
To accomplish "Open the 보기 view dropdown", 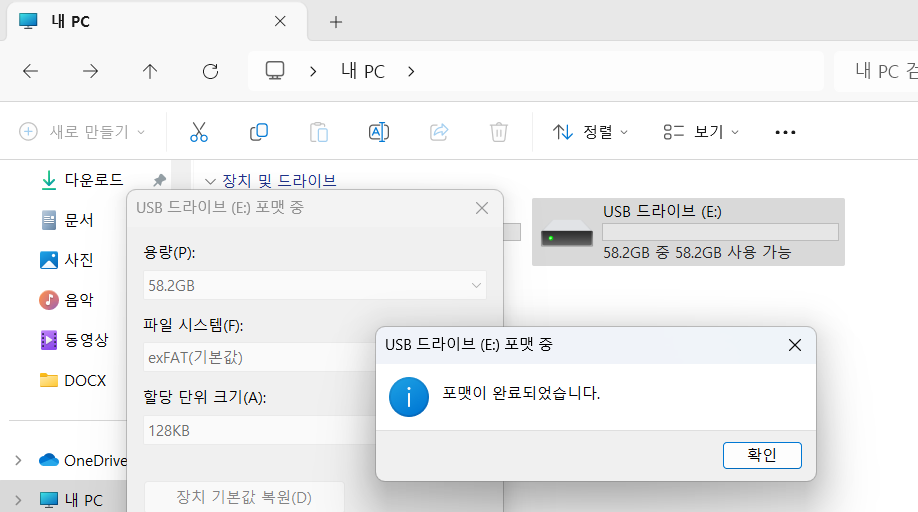I will [x=701, y=132].
